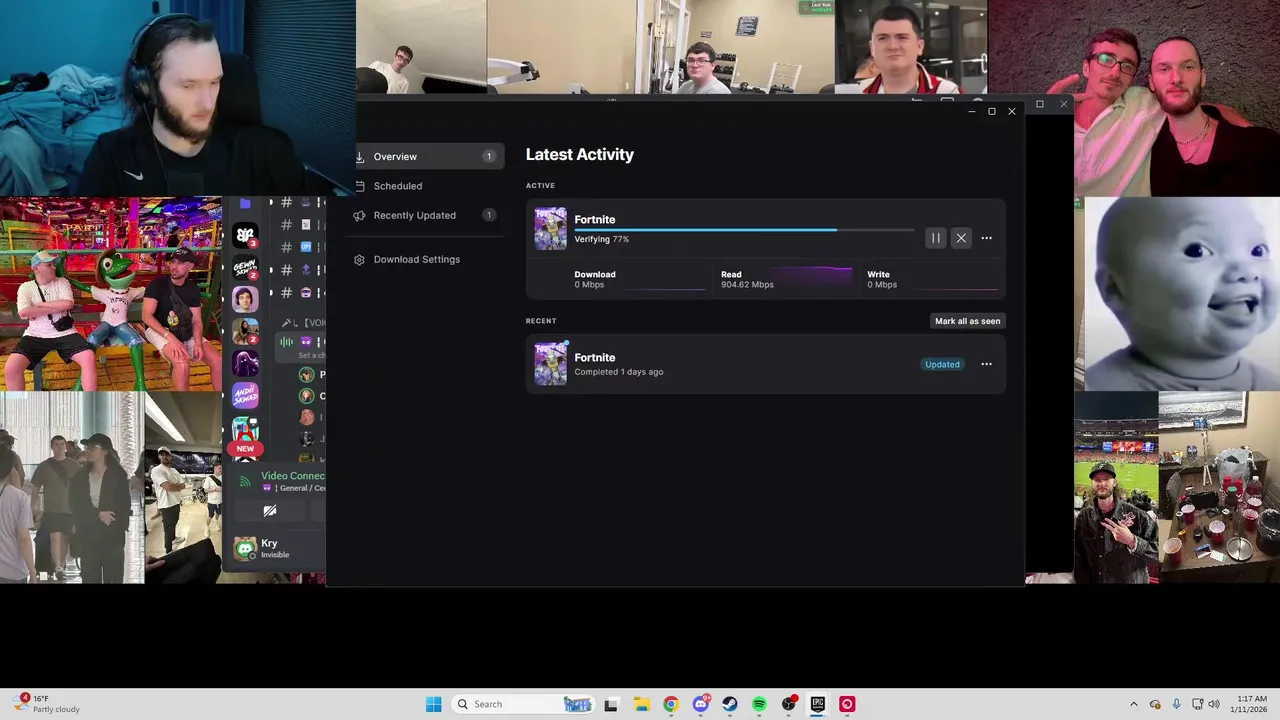Click the Latest Activity heading

pos(580,154)
